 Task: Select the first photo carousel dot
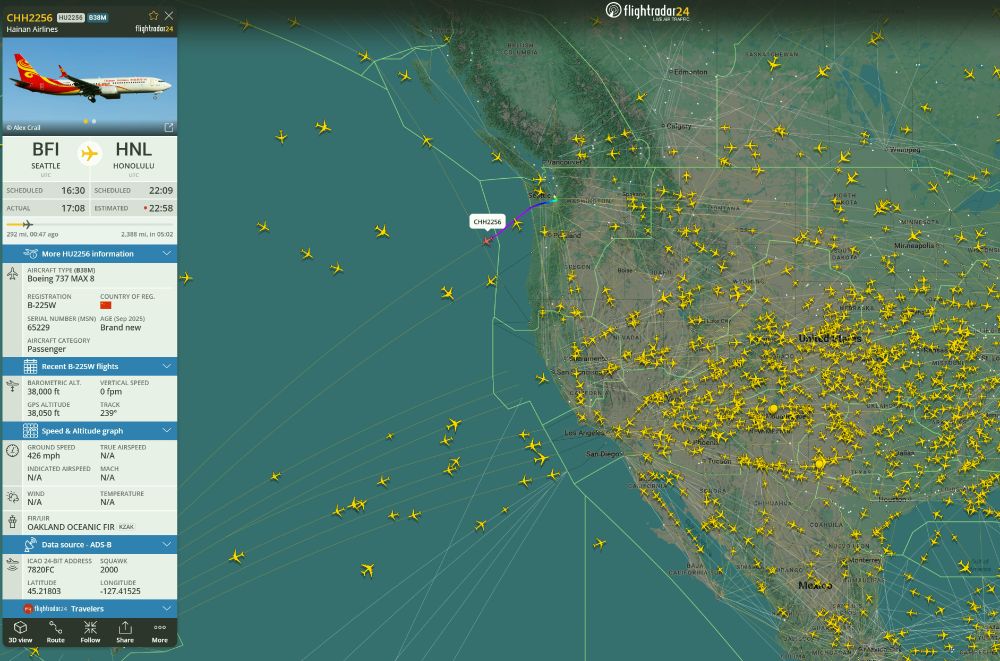click(86, 121)
